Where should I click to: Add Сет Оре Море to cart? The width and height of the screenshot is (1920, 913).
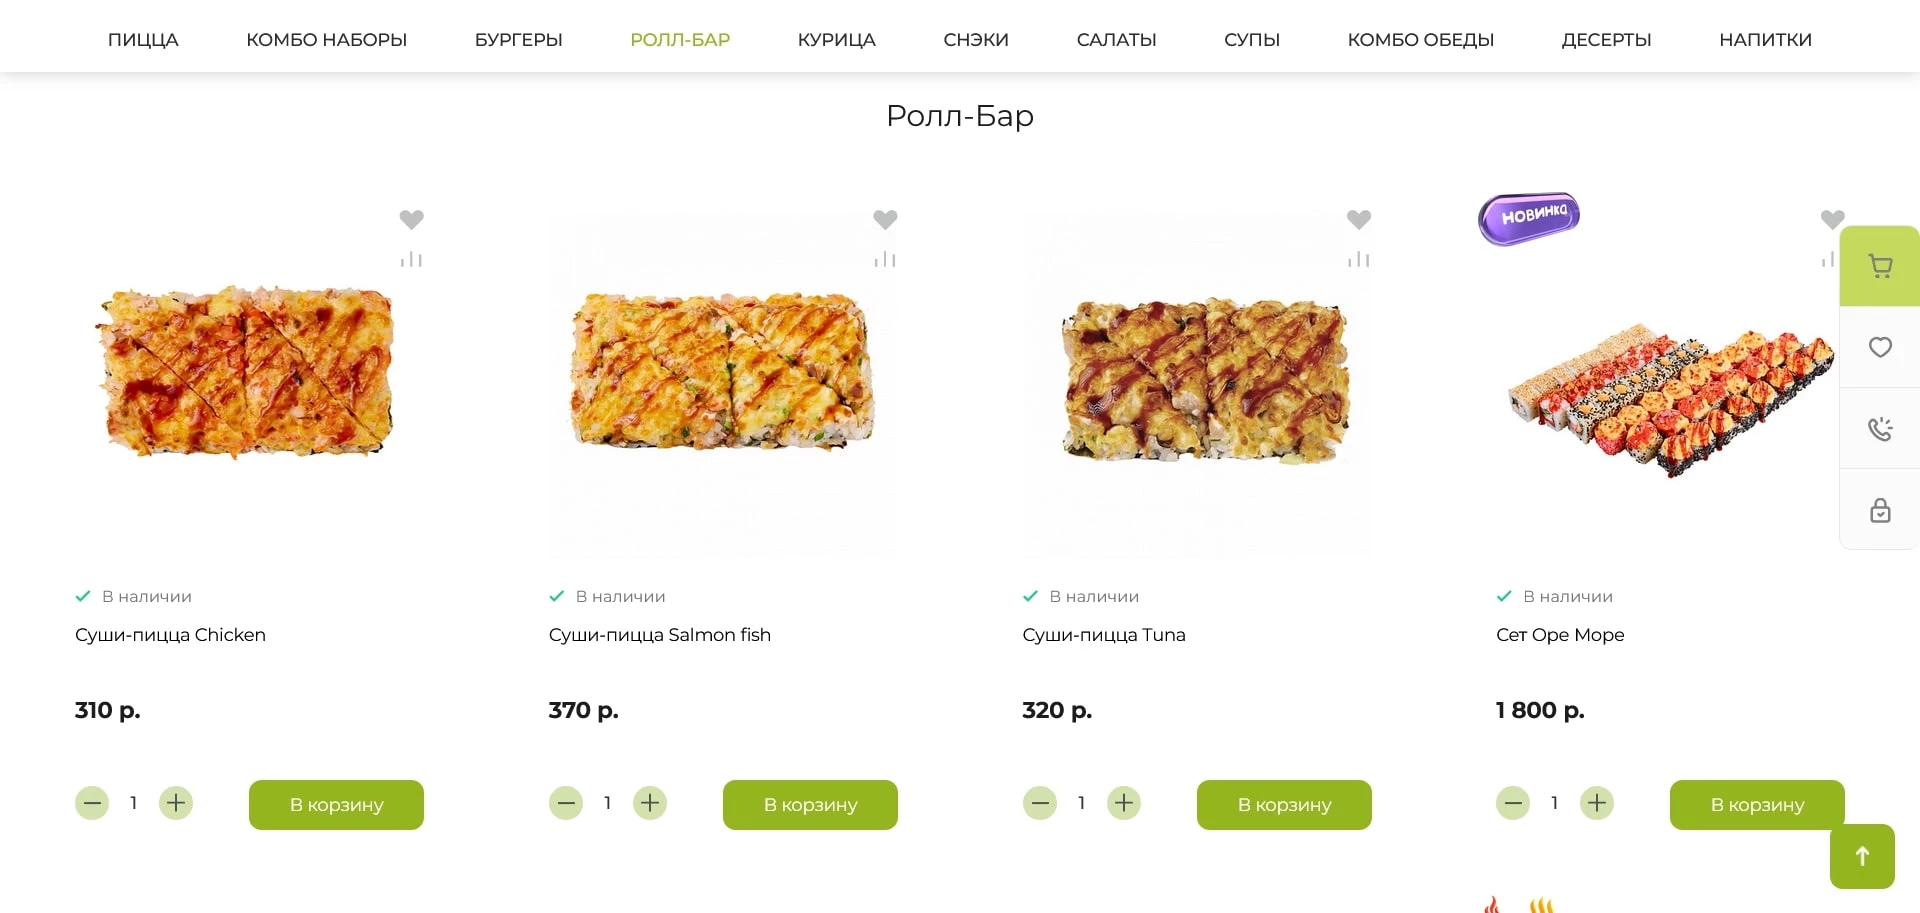pos(1757,805)
